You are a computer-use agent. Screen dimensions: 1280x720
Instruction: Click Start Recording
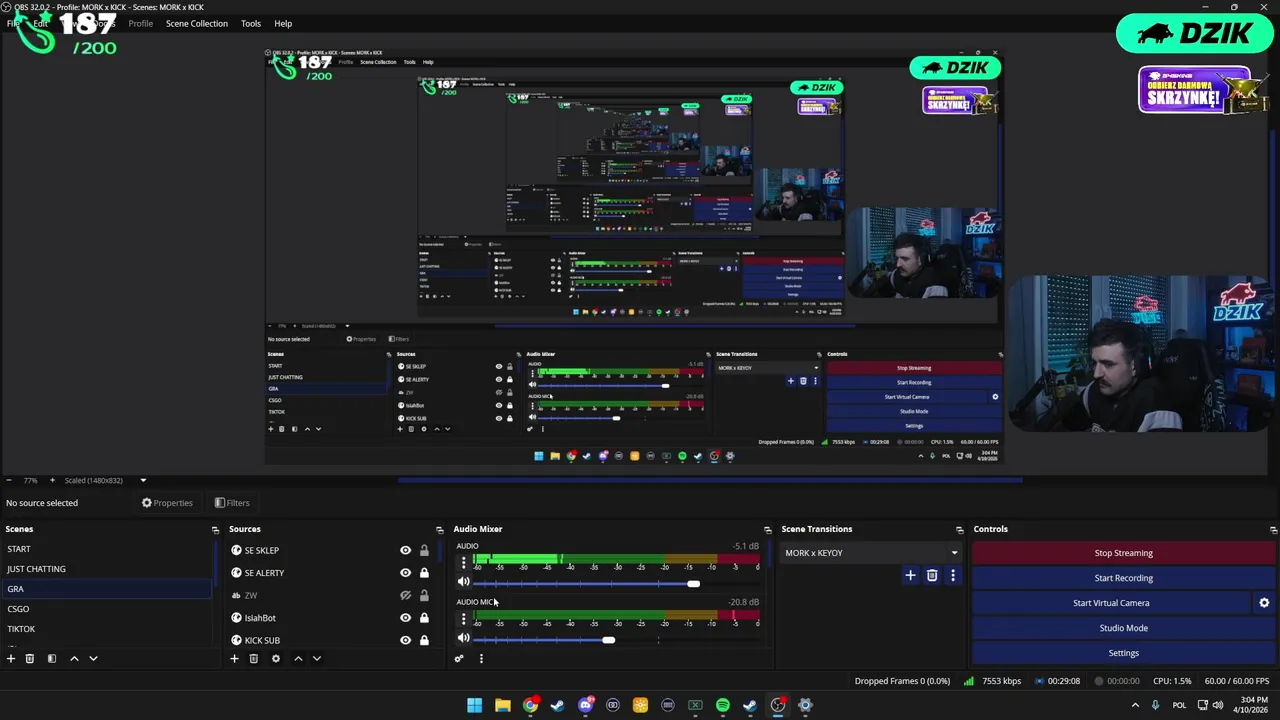click(x=1123, y=578)
